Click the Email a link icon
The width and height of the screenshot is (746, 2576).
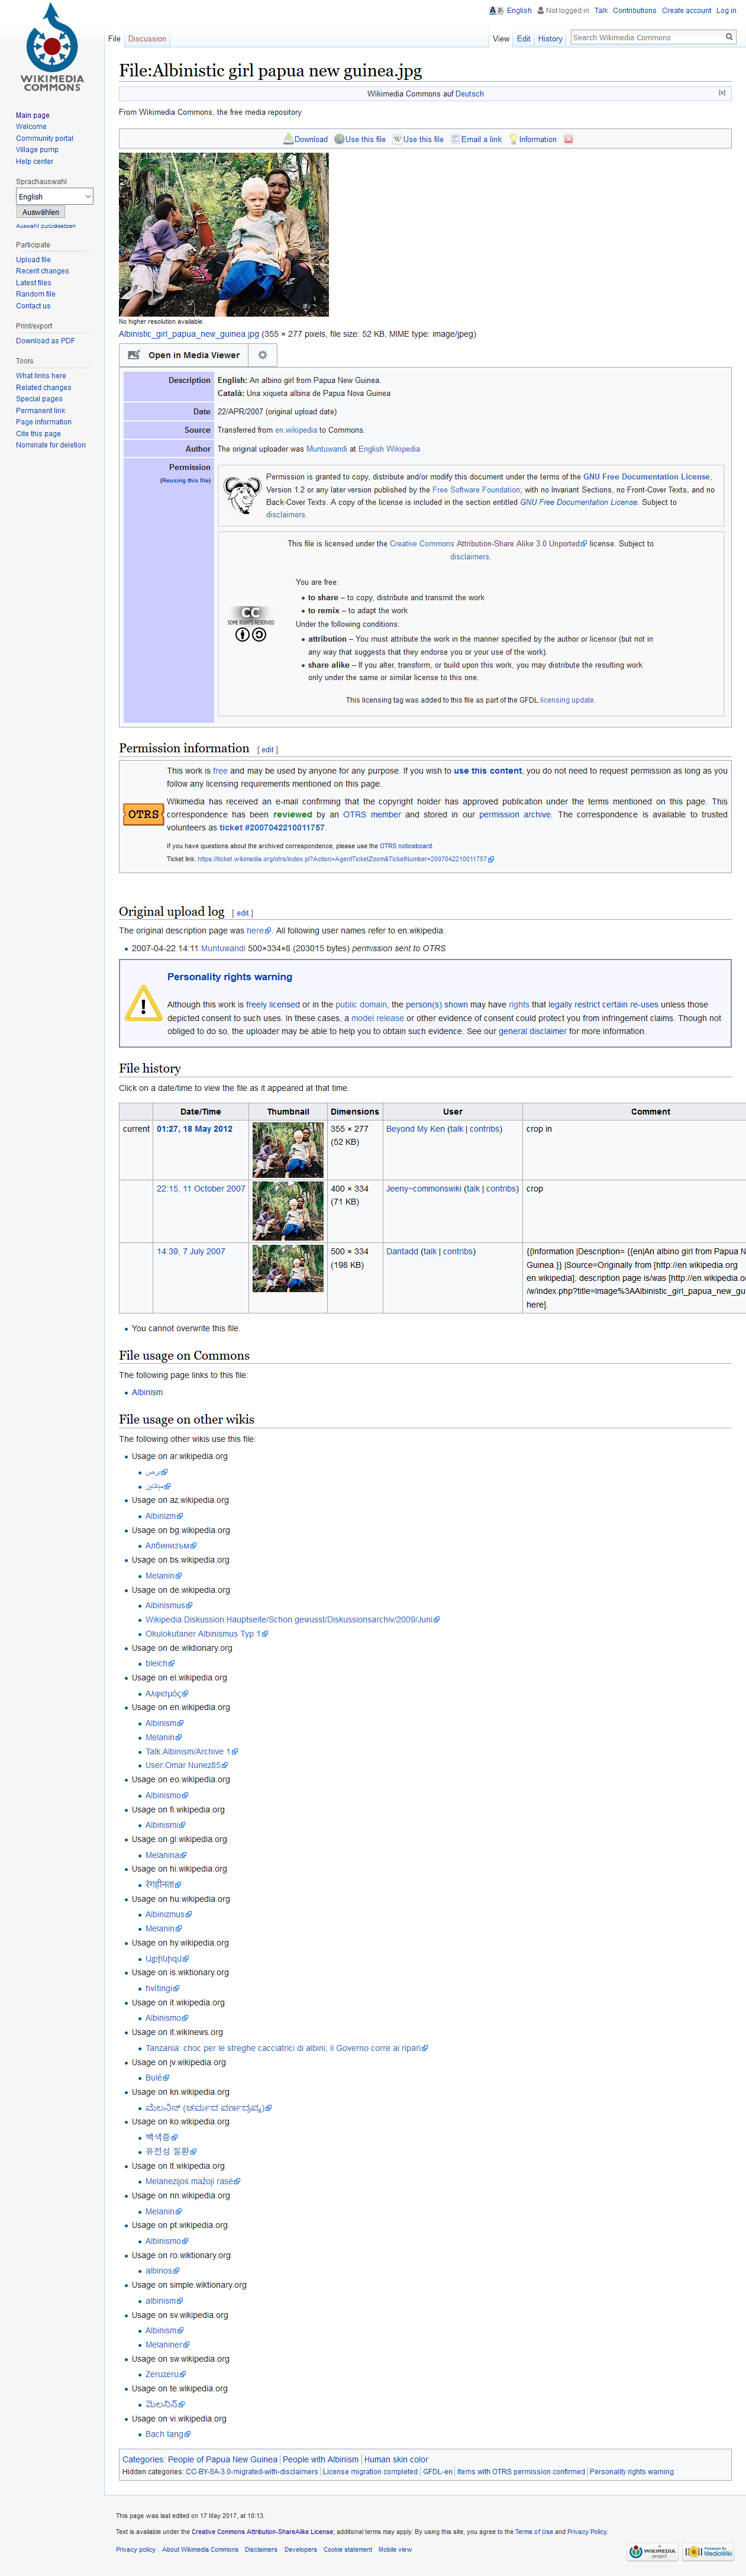coord(455,139)
